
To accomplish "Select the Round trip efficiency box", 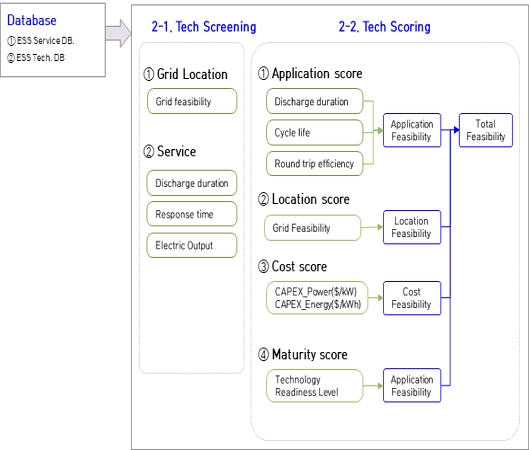I will click(x=314, y=164).
